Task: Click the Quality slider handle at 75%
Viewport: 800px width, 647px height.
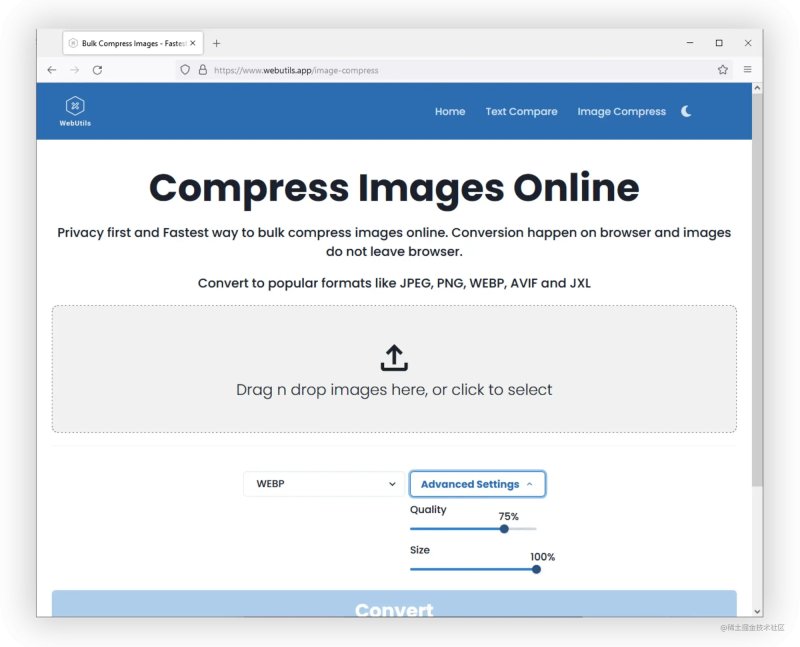Action: coord(504,529)
